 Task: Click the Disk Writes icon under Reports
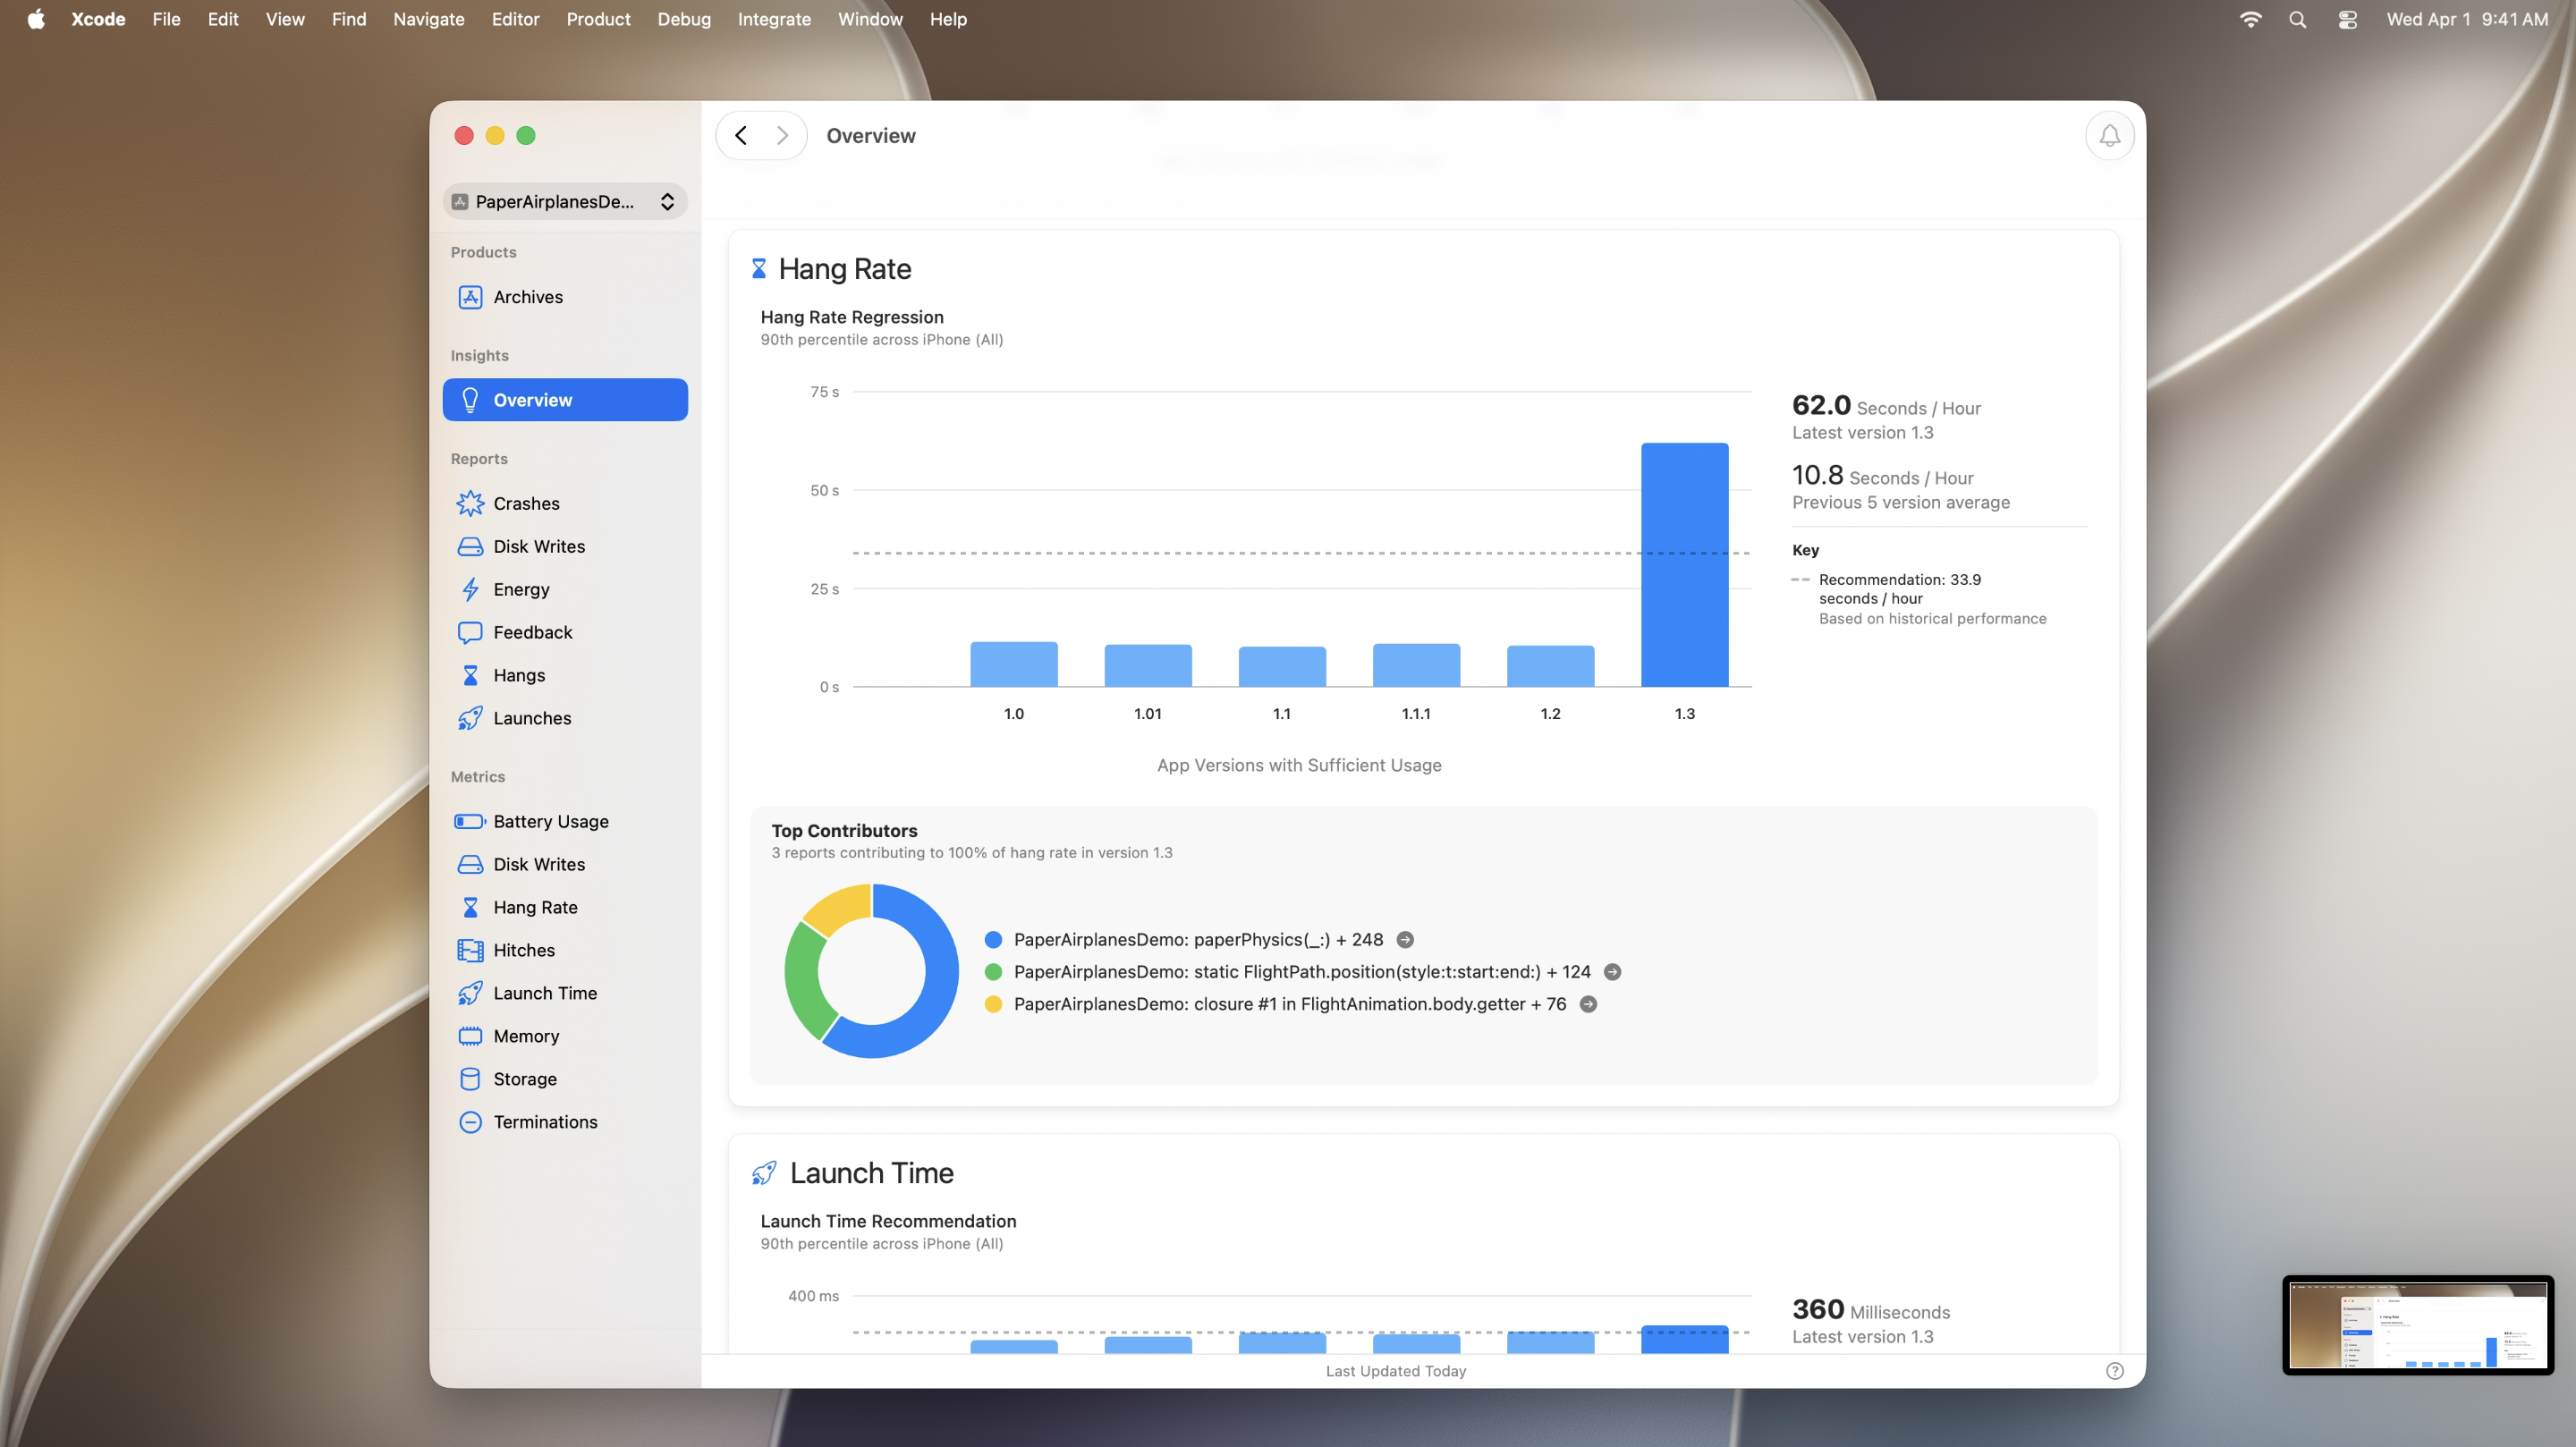pyautogui.click(x=470, y=546)
